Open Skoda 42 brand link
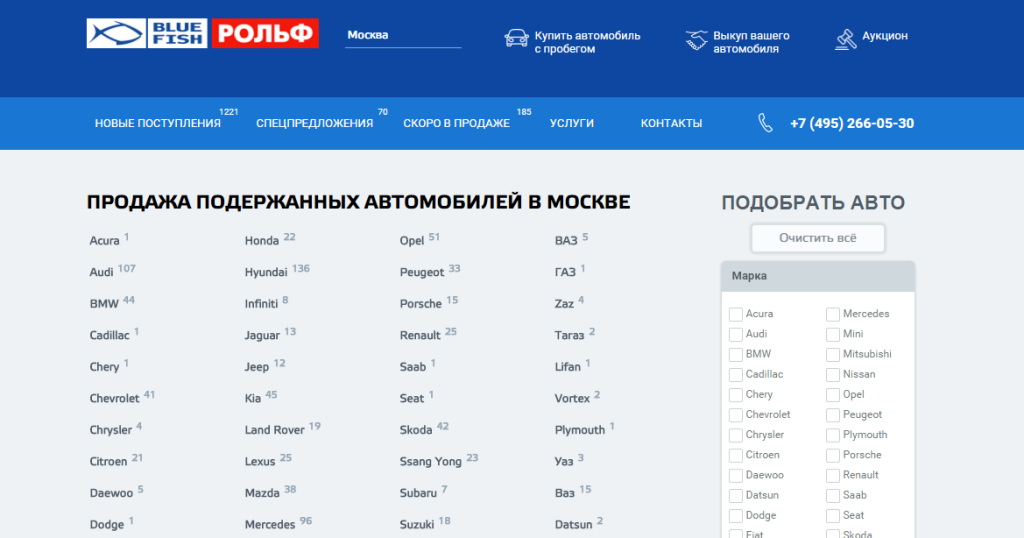Viewport: 1024px width, 538px height. pyautogui.click(x=424, y=429)
